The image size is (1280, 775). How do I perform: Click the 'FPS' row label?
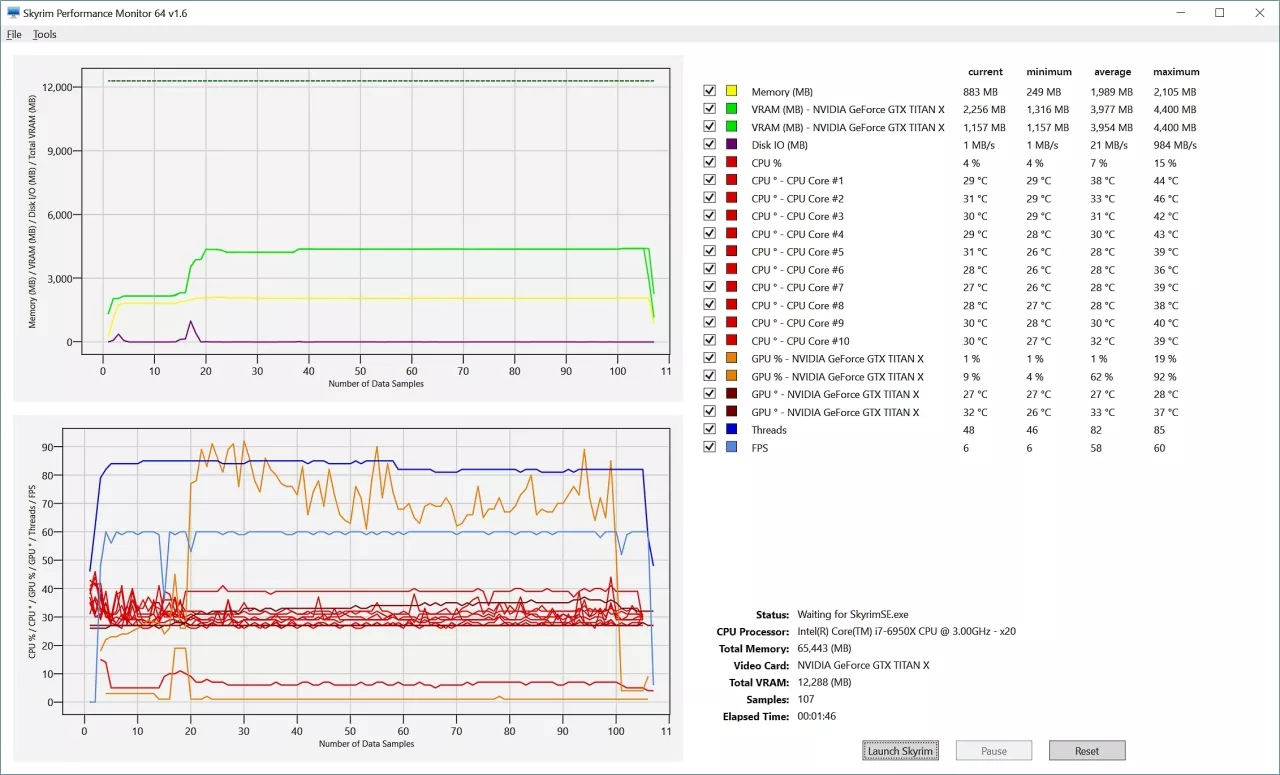click(x=760, y=448)
